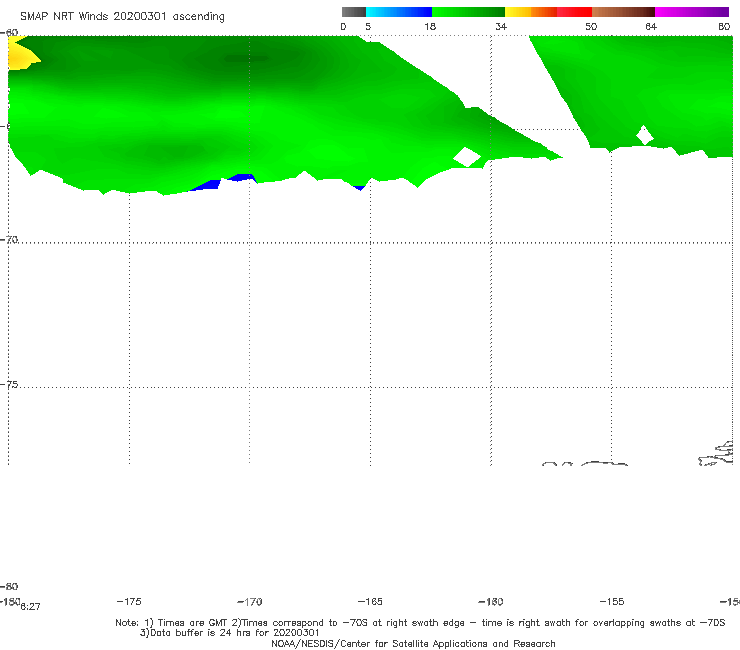
Task: Click the 'SMAP NRT Winds 20200301 ascending' title
Action: (x=122, y=17)
